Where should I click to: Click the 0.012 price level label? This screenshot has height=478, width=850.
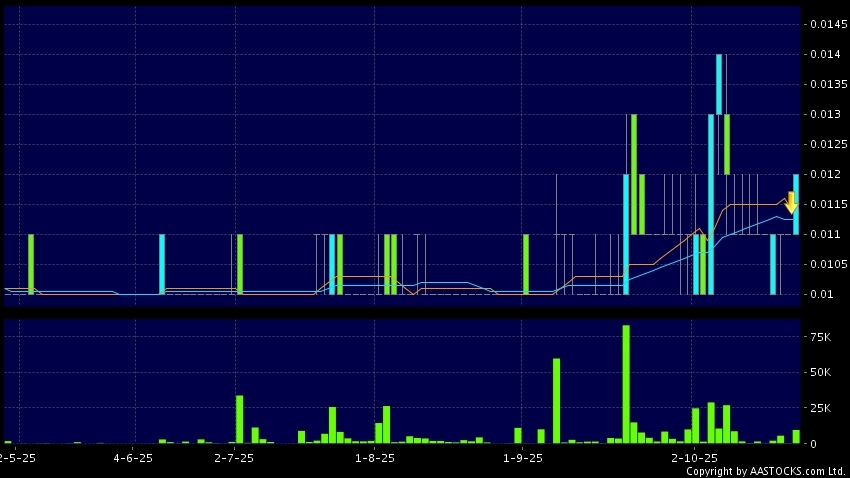[x=825, y=174]
